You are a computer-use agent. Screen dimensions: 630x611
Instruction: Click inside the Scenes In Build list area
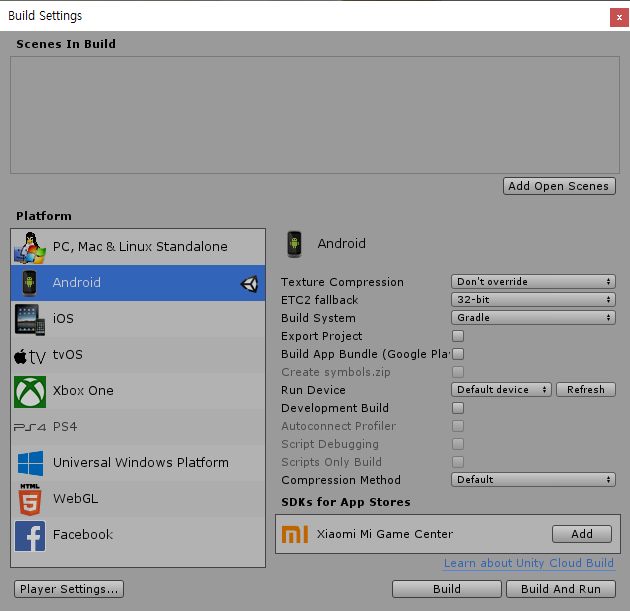point(315,115)
